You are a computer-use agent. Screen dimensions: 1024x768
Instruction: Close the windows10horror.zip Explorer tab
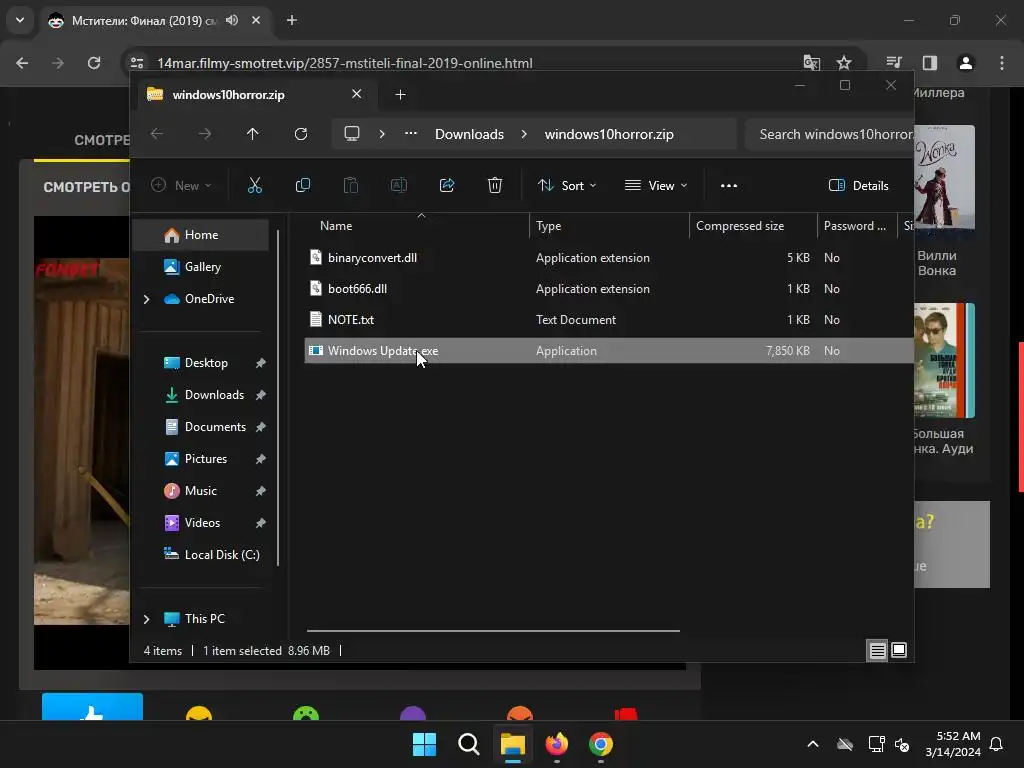click(357, 94)
